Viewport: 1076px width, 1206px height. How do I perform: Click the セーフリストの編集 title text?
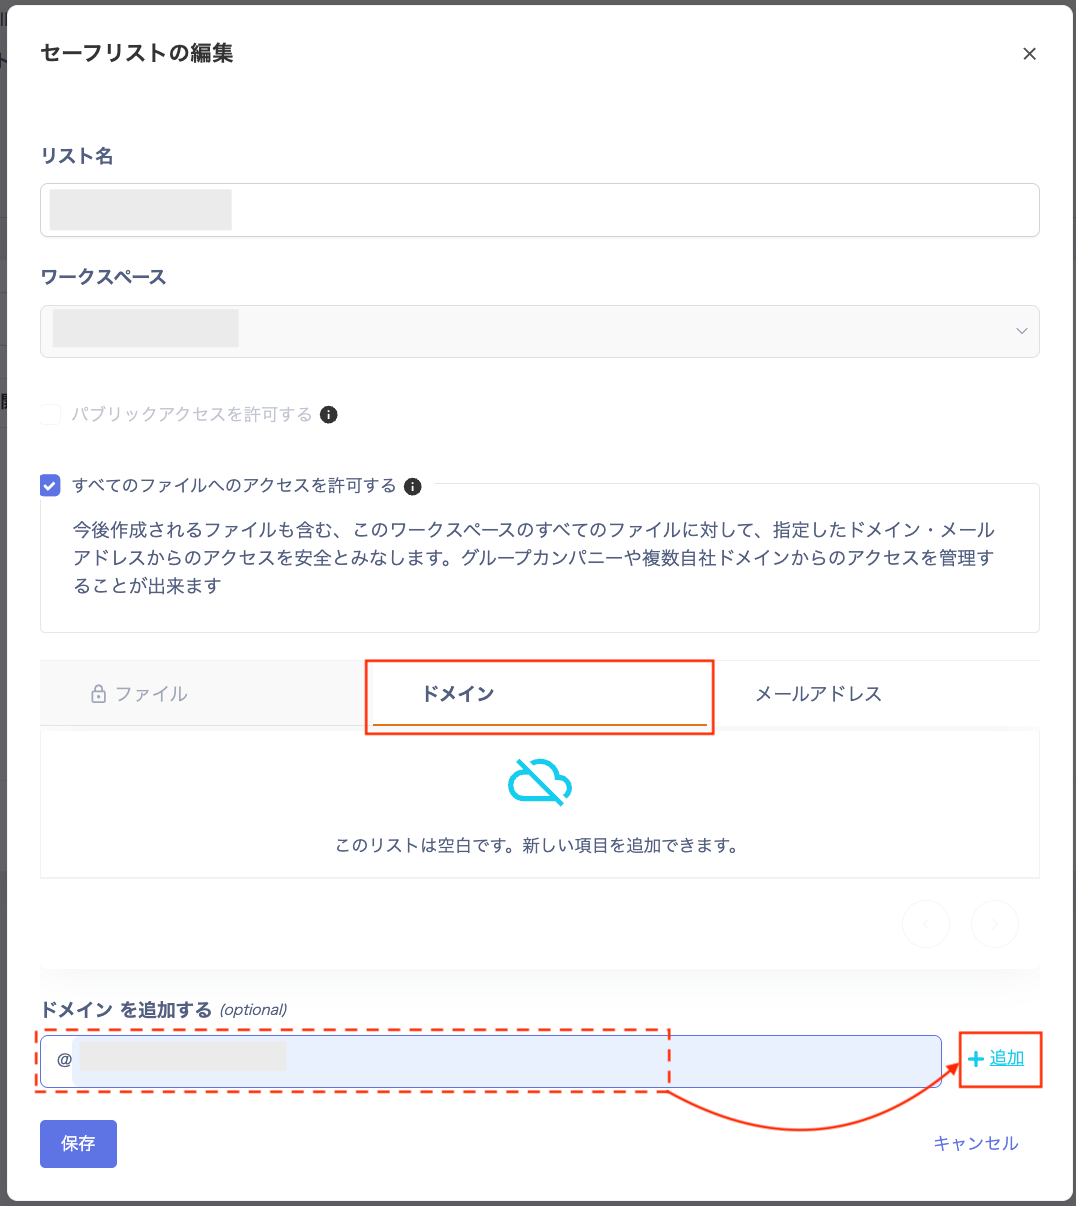[137, 54]
